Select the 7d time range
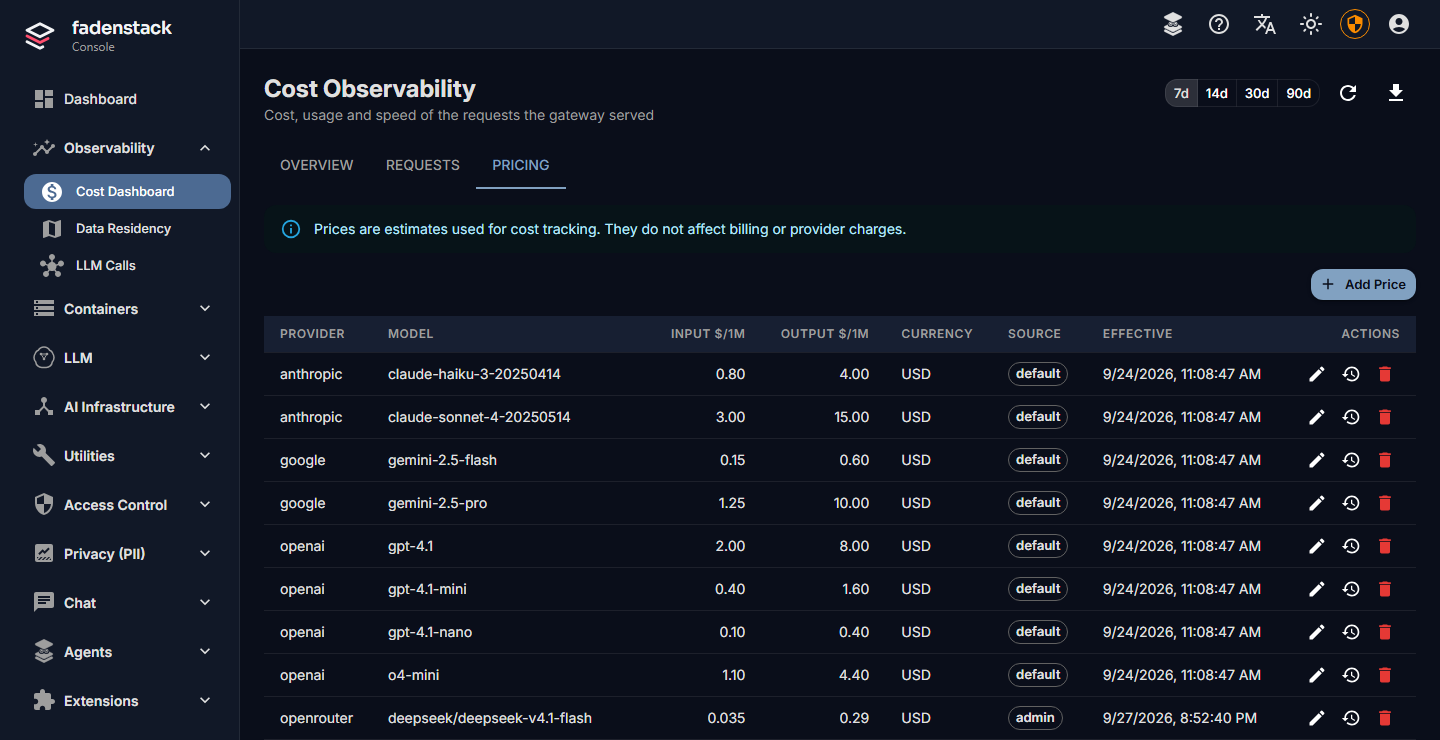Screen dimensions: 1440x740 [1181, 93]
